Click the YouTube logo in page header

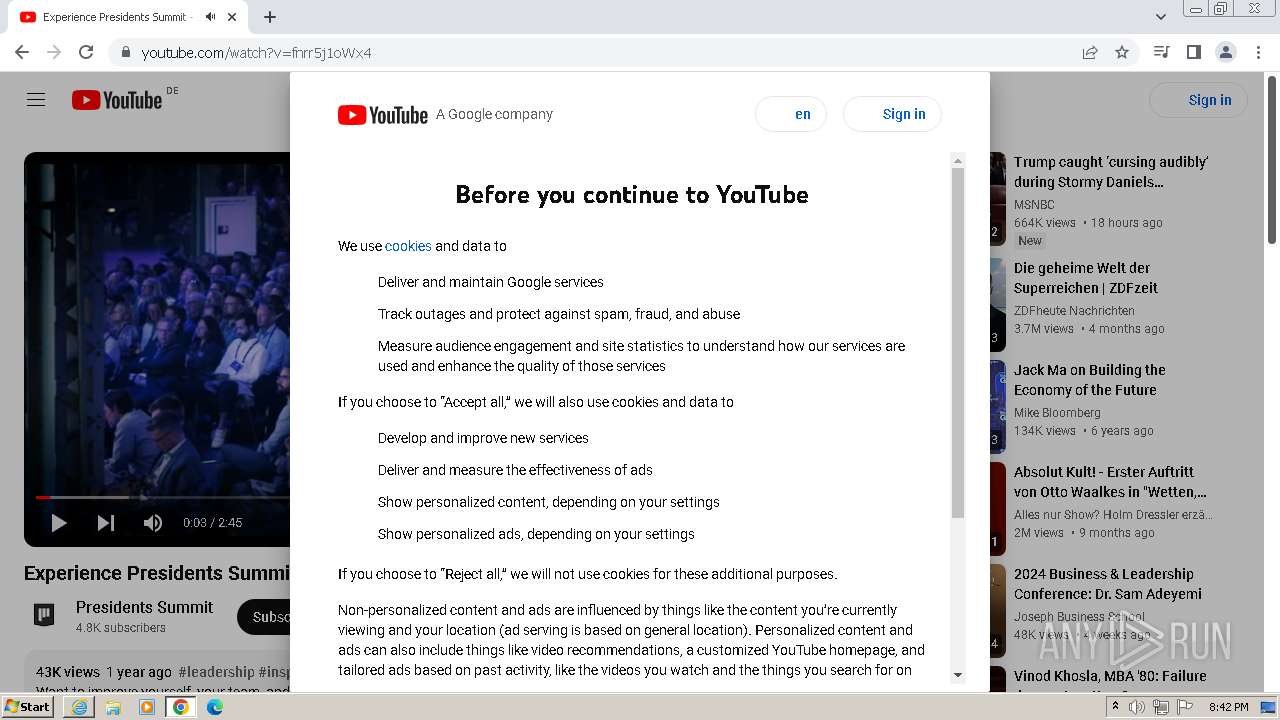click(116, 100)
